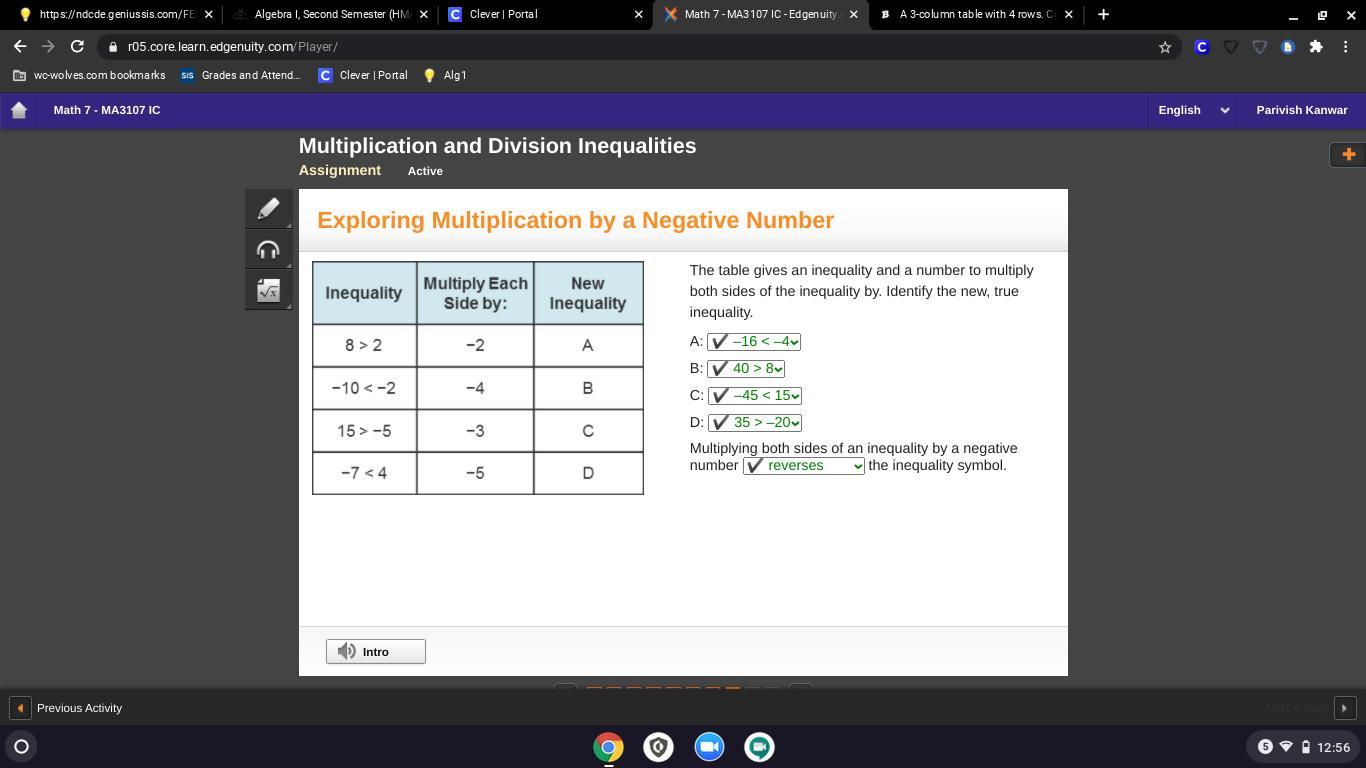
Task: Open Chrome from the shelf
Action: (x=608, y=747)
